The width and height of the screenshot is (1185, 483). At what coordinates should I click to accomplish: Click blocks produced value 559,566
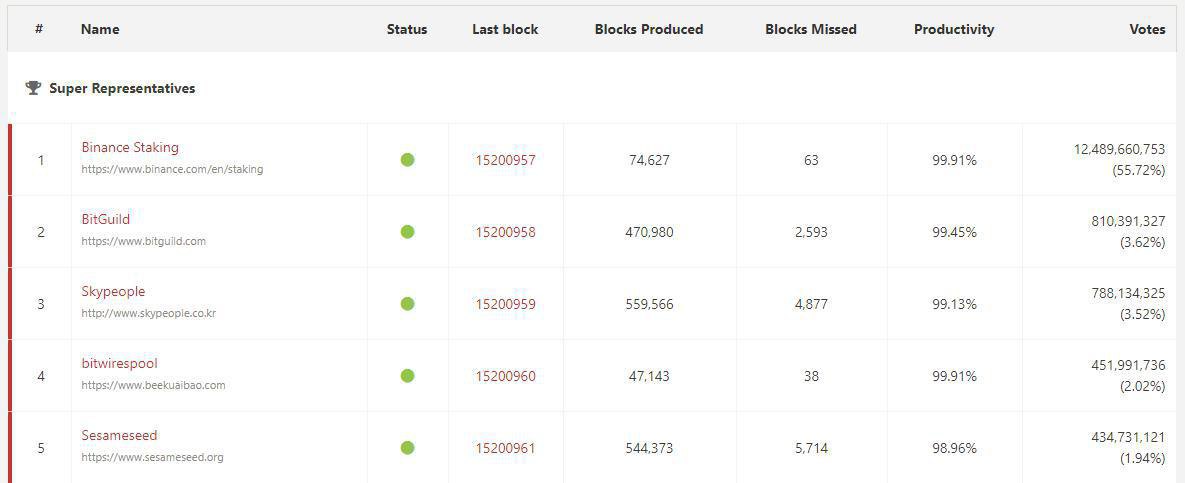click(x=649, y=305)
